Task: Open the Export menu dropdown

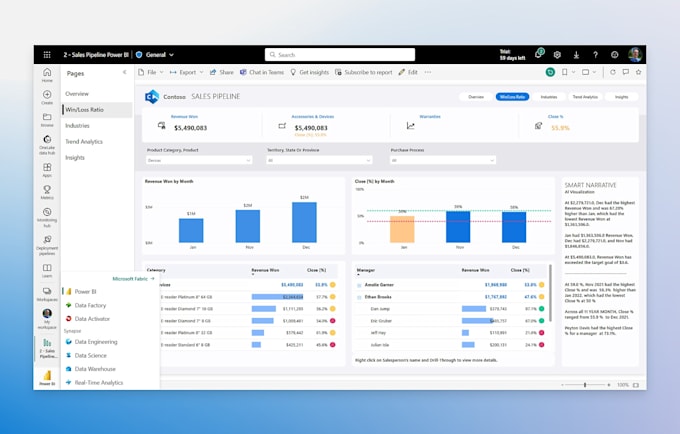Action: (186, 72)
